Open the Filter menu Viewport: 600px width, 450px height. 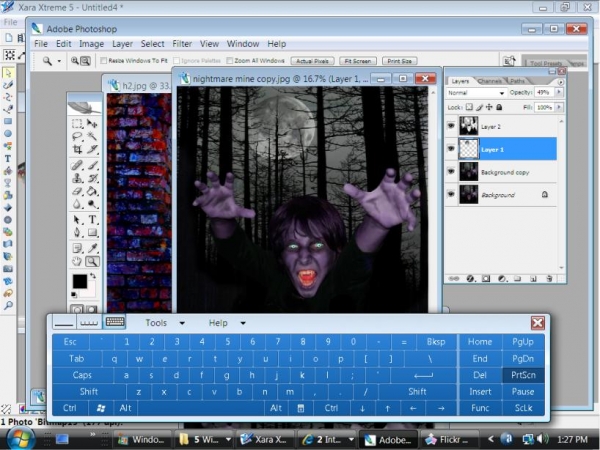coord(182,44)
